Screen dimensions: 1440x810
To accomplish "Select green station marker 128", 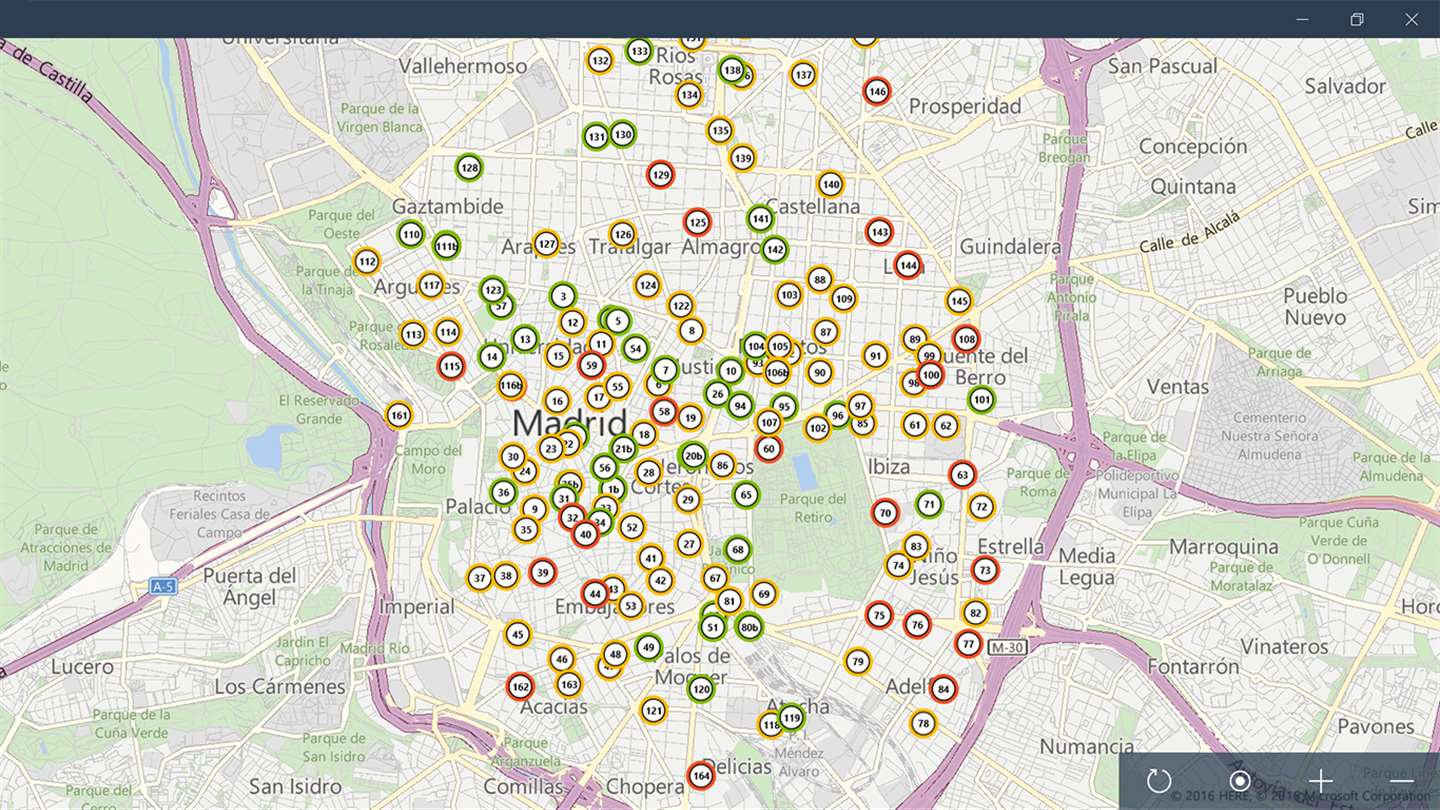I will (469, 168).
